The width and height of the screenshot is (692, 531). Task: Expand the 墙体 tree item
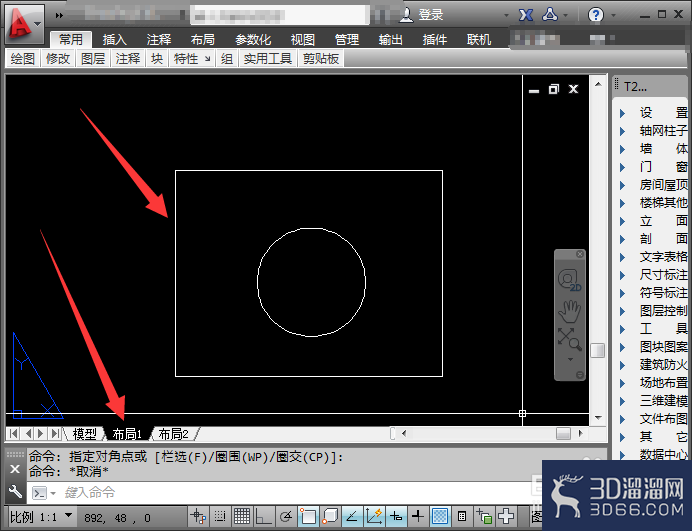tap(622, 149)
